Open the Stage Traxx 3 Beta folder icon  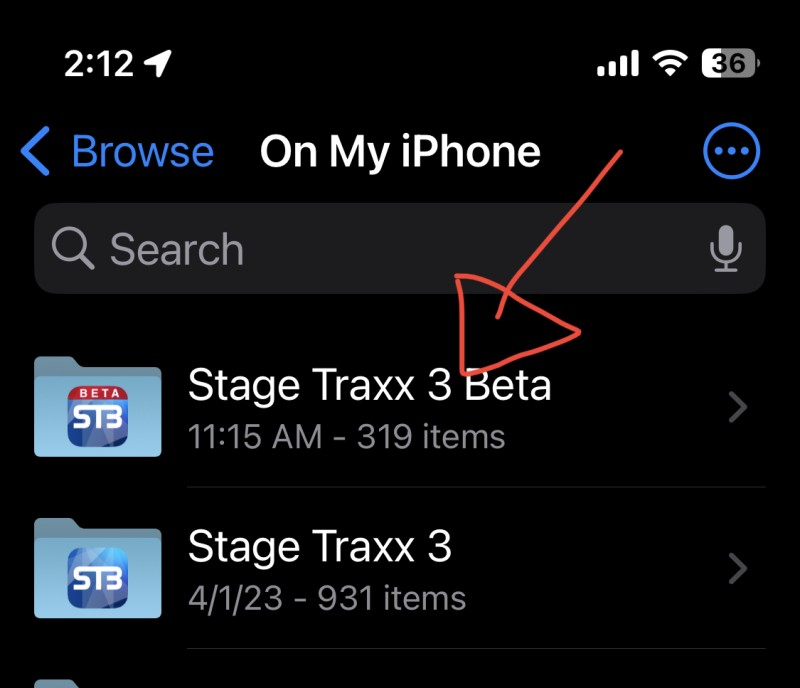click(x=98, y=407)
